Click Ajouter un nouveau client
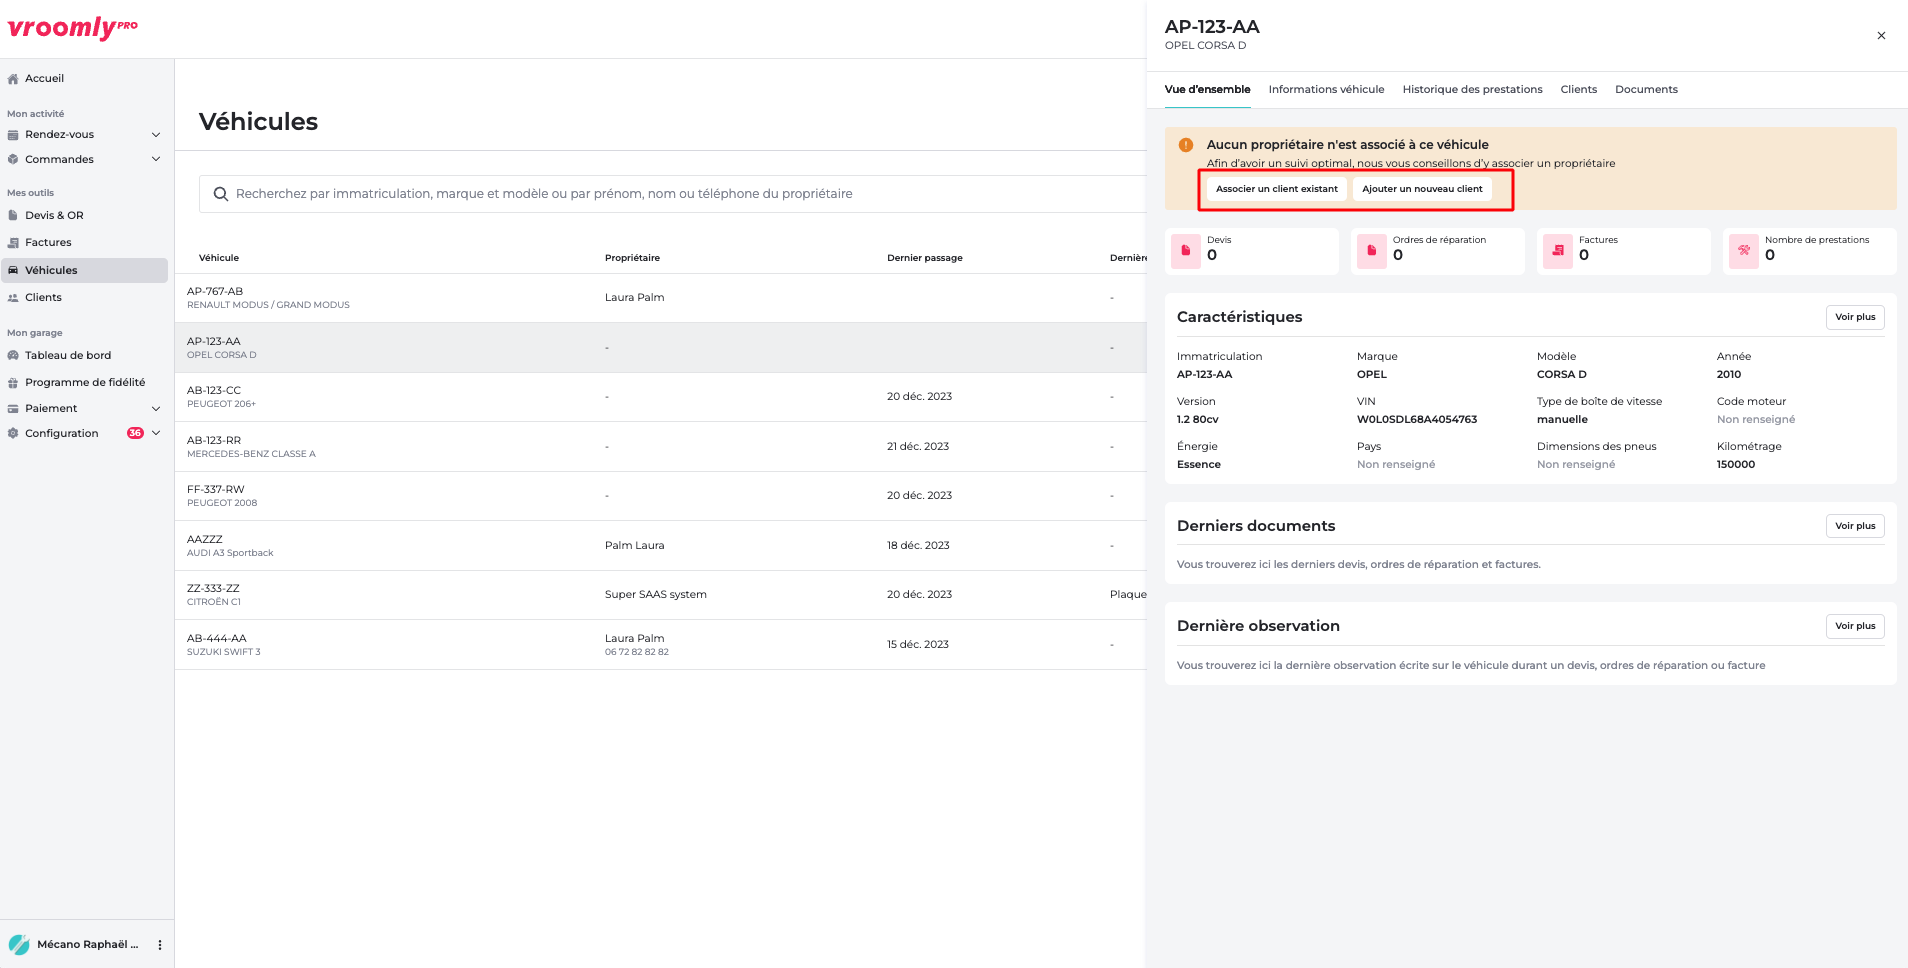 point(1422,189)
